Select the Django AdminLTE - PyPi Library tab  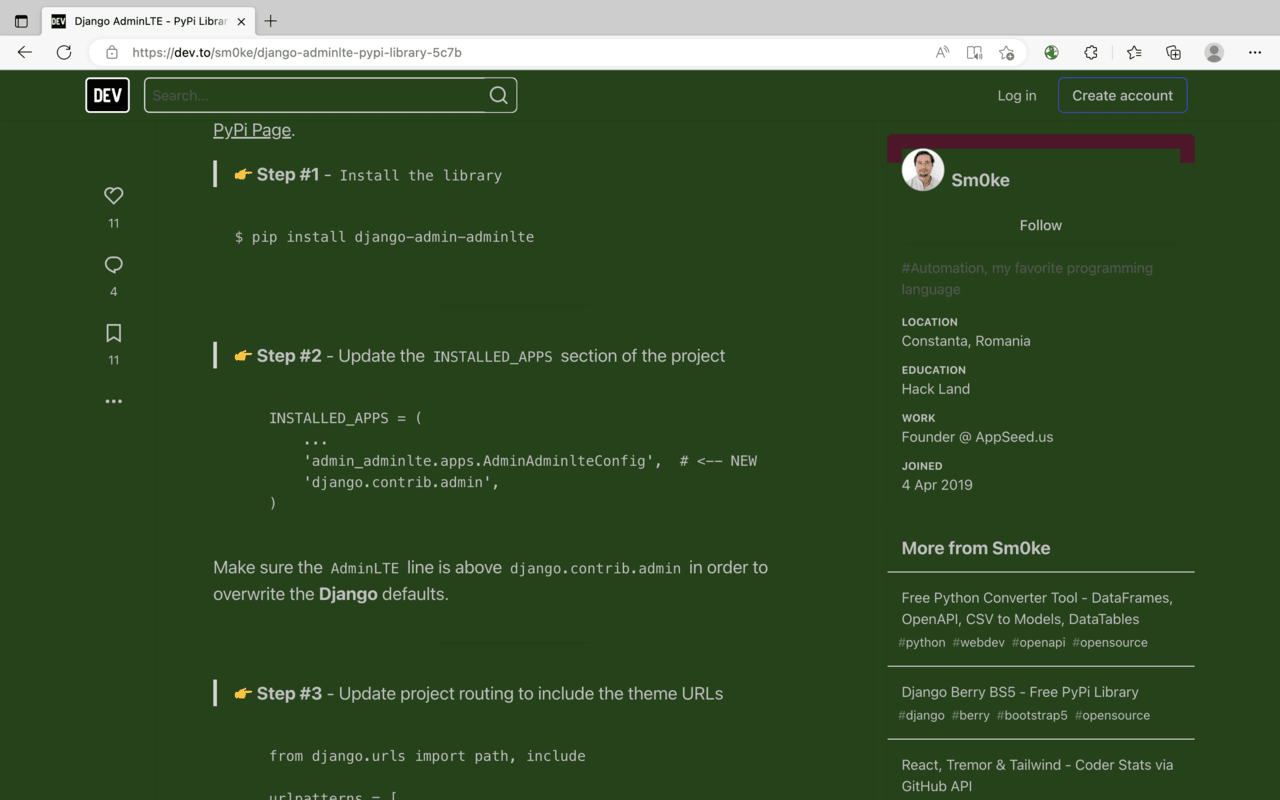pyautogui.click(x=148, y=21)
